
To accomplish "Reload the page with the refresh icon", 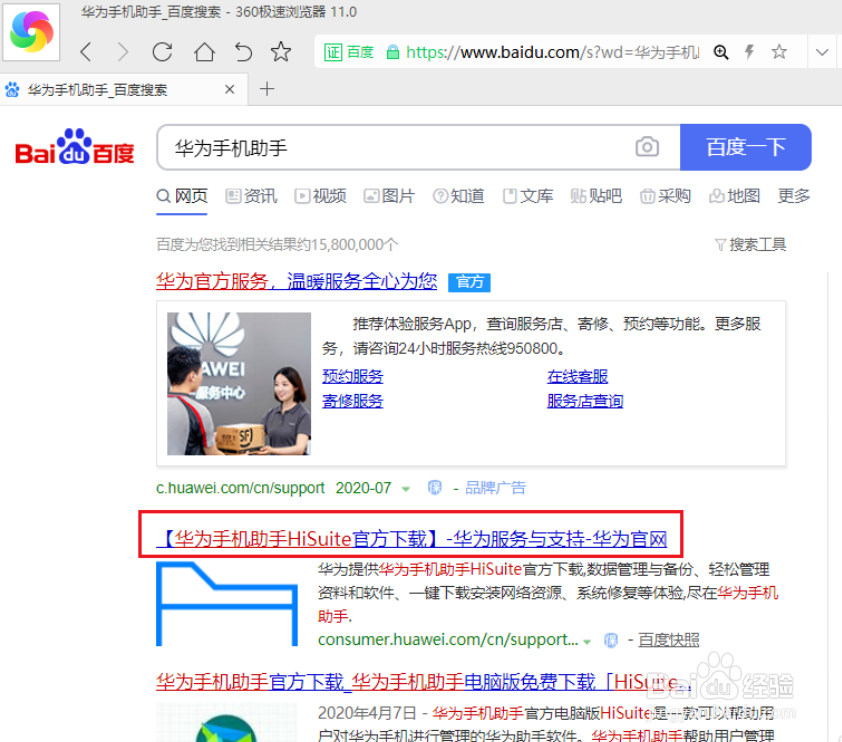I will (x=162, y=52).
